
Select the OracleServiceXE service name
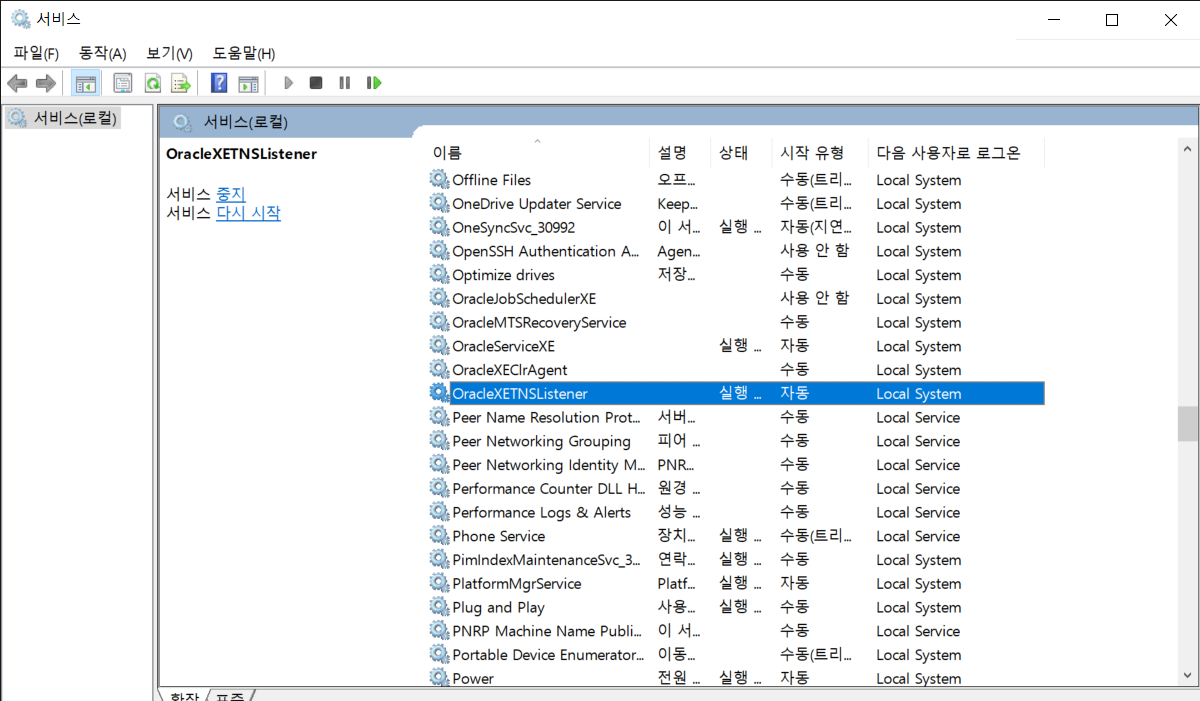[503, 346]
